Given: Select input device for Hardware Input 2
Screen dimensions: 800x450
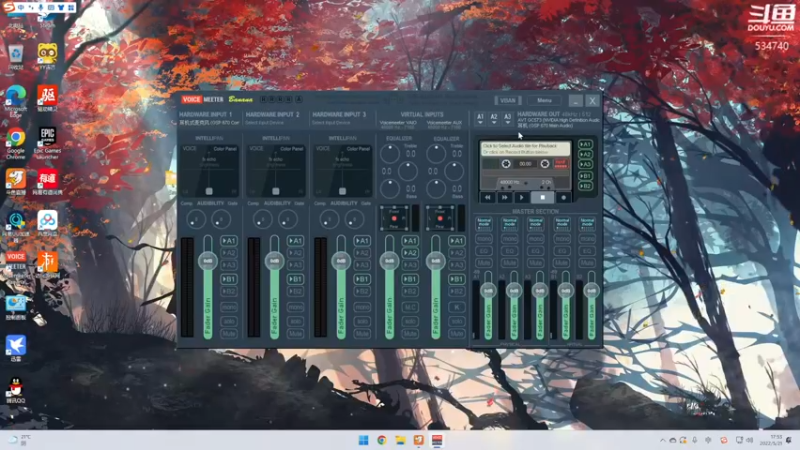Looking at the screenshot, I should (265, 123).
